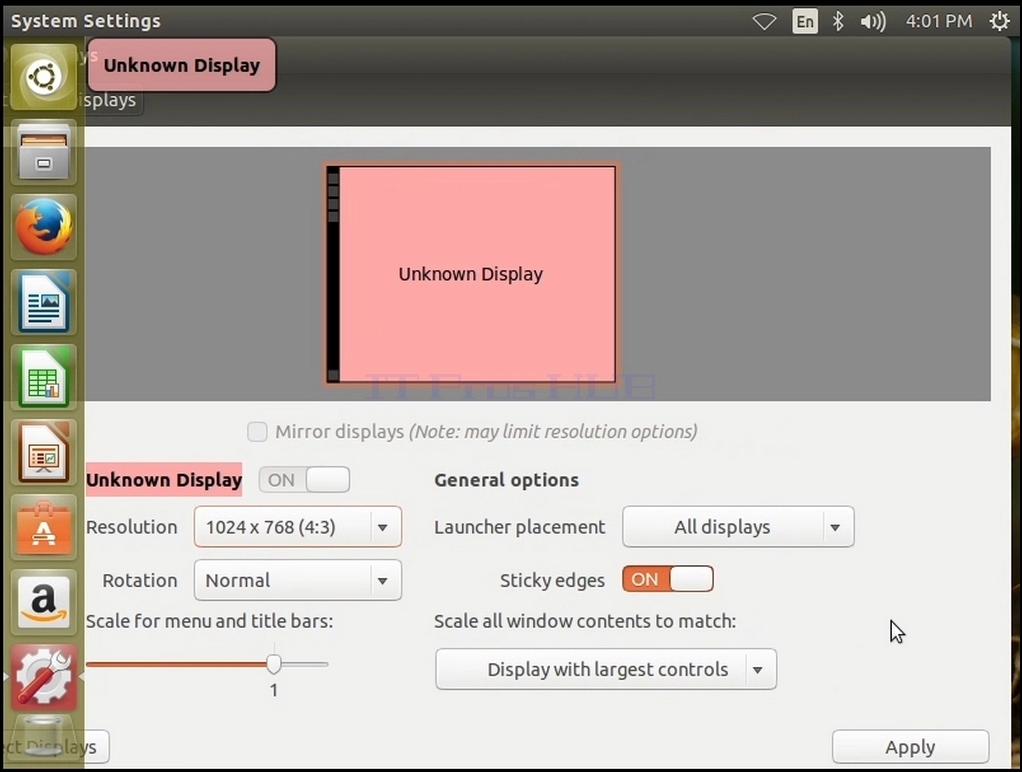Click the System Settings wrench launcher icon
Image resolution: width=1022 pixels, height=772 pixels.
pos(44,677)
